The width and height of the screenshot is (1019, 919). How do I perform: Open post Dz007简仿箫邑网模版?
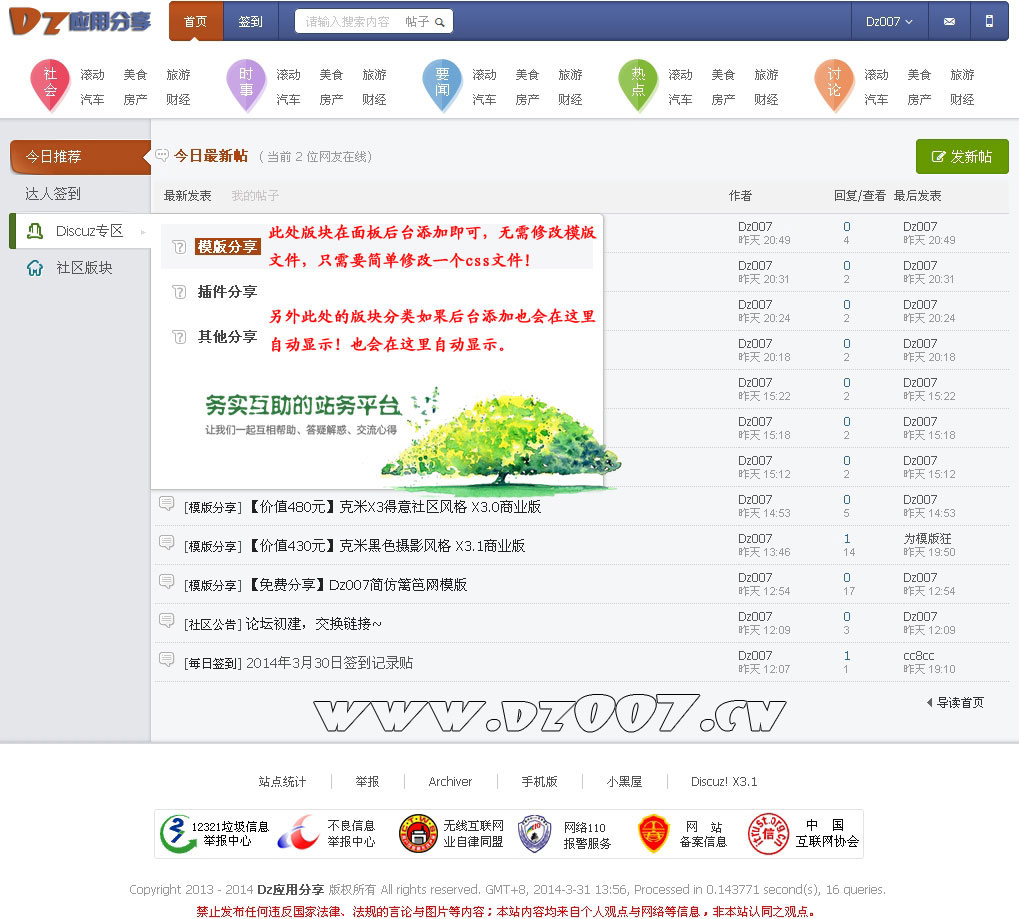coord(359,585)
